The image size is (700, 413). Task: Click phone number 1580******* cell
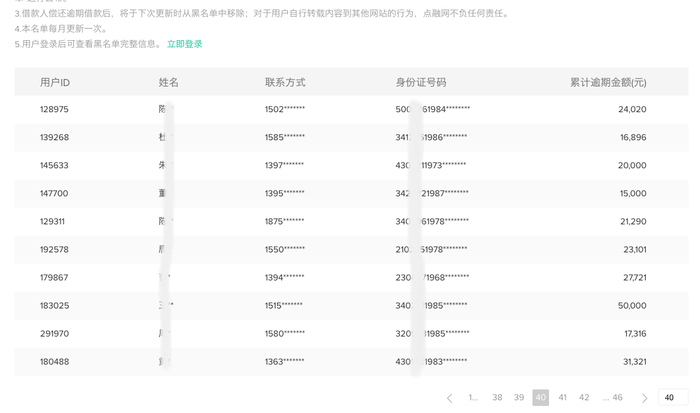[285, 334]
